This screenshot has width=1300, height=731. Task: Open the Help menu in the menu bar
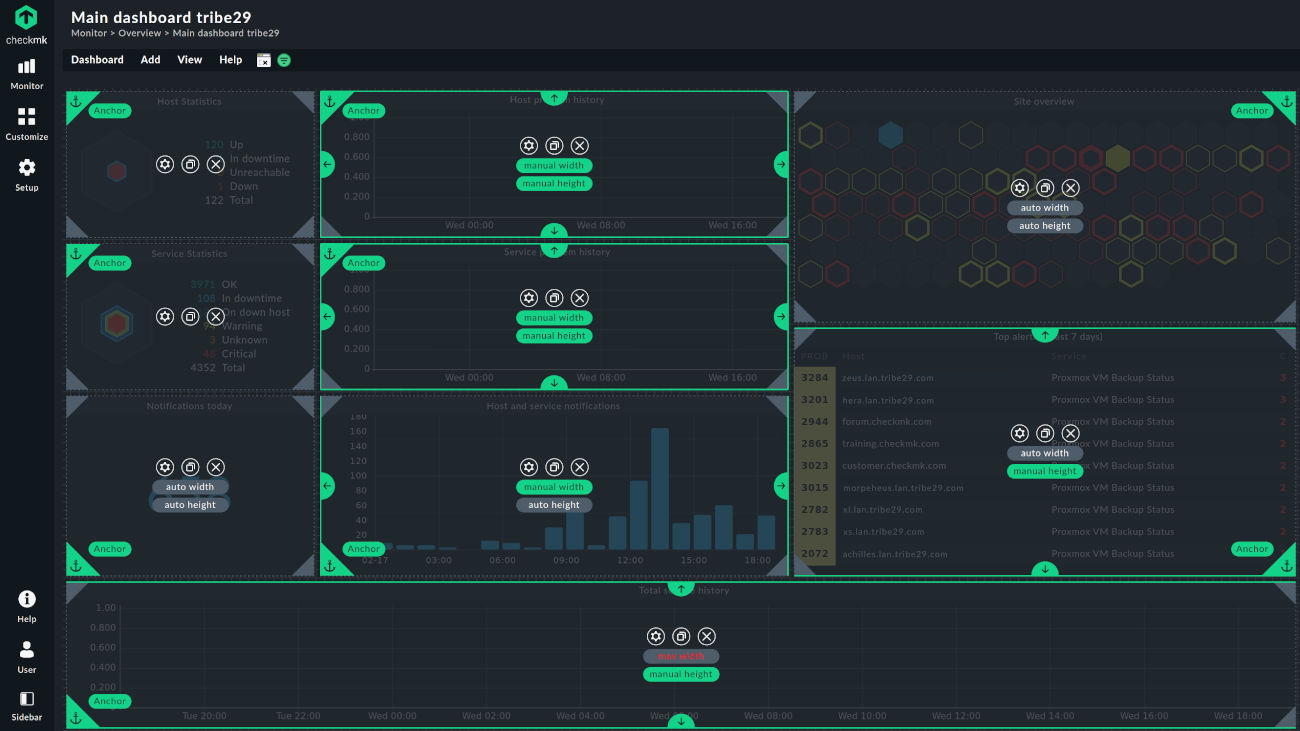(231, 60)
